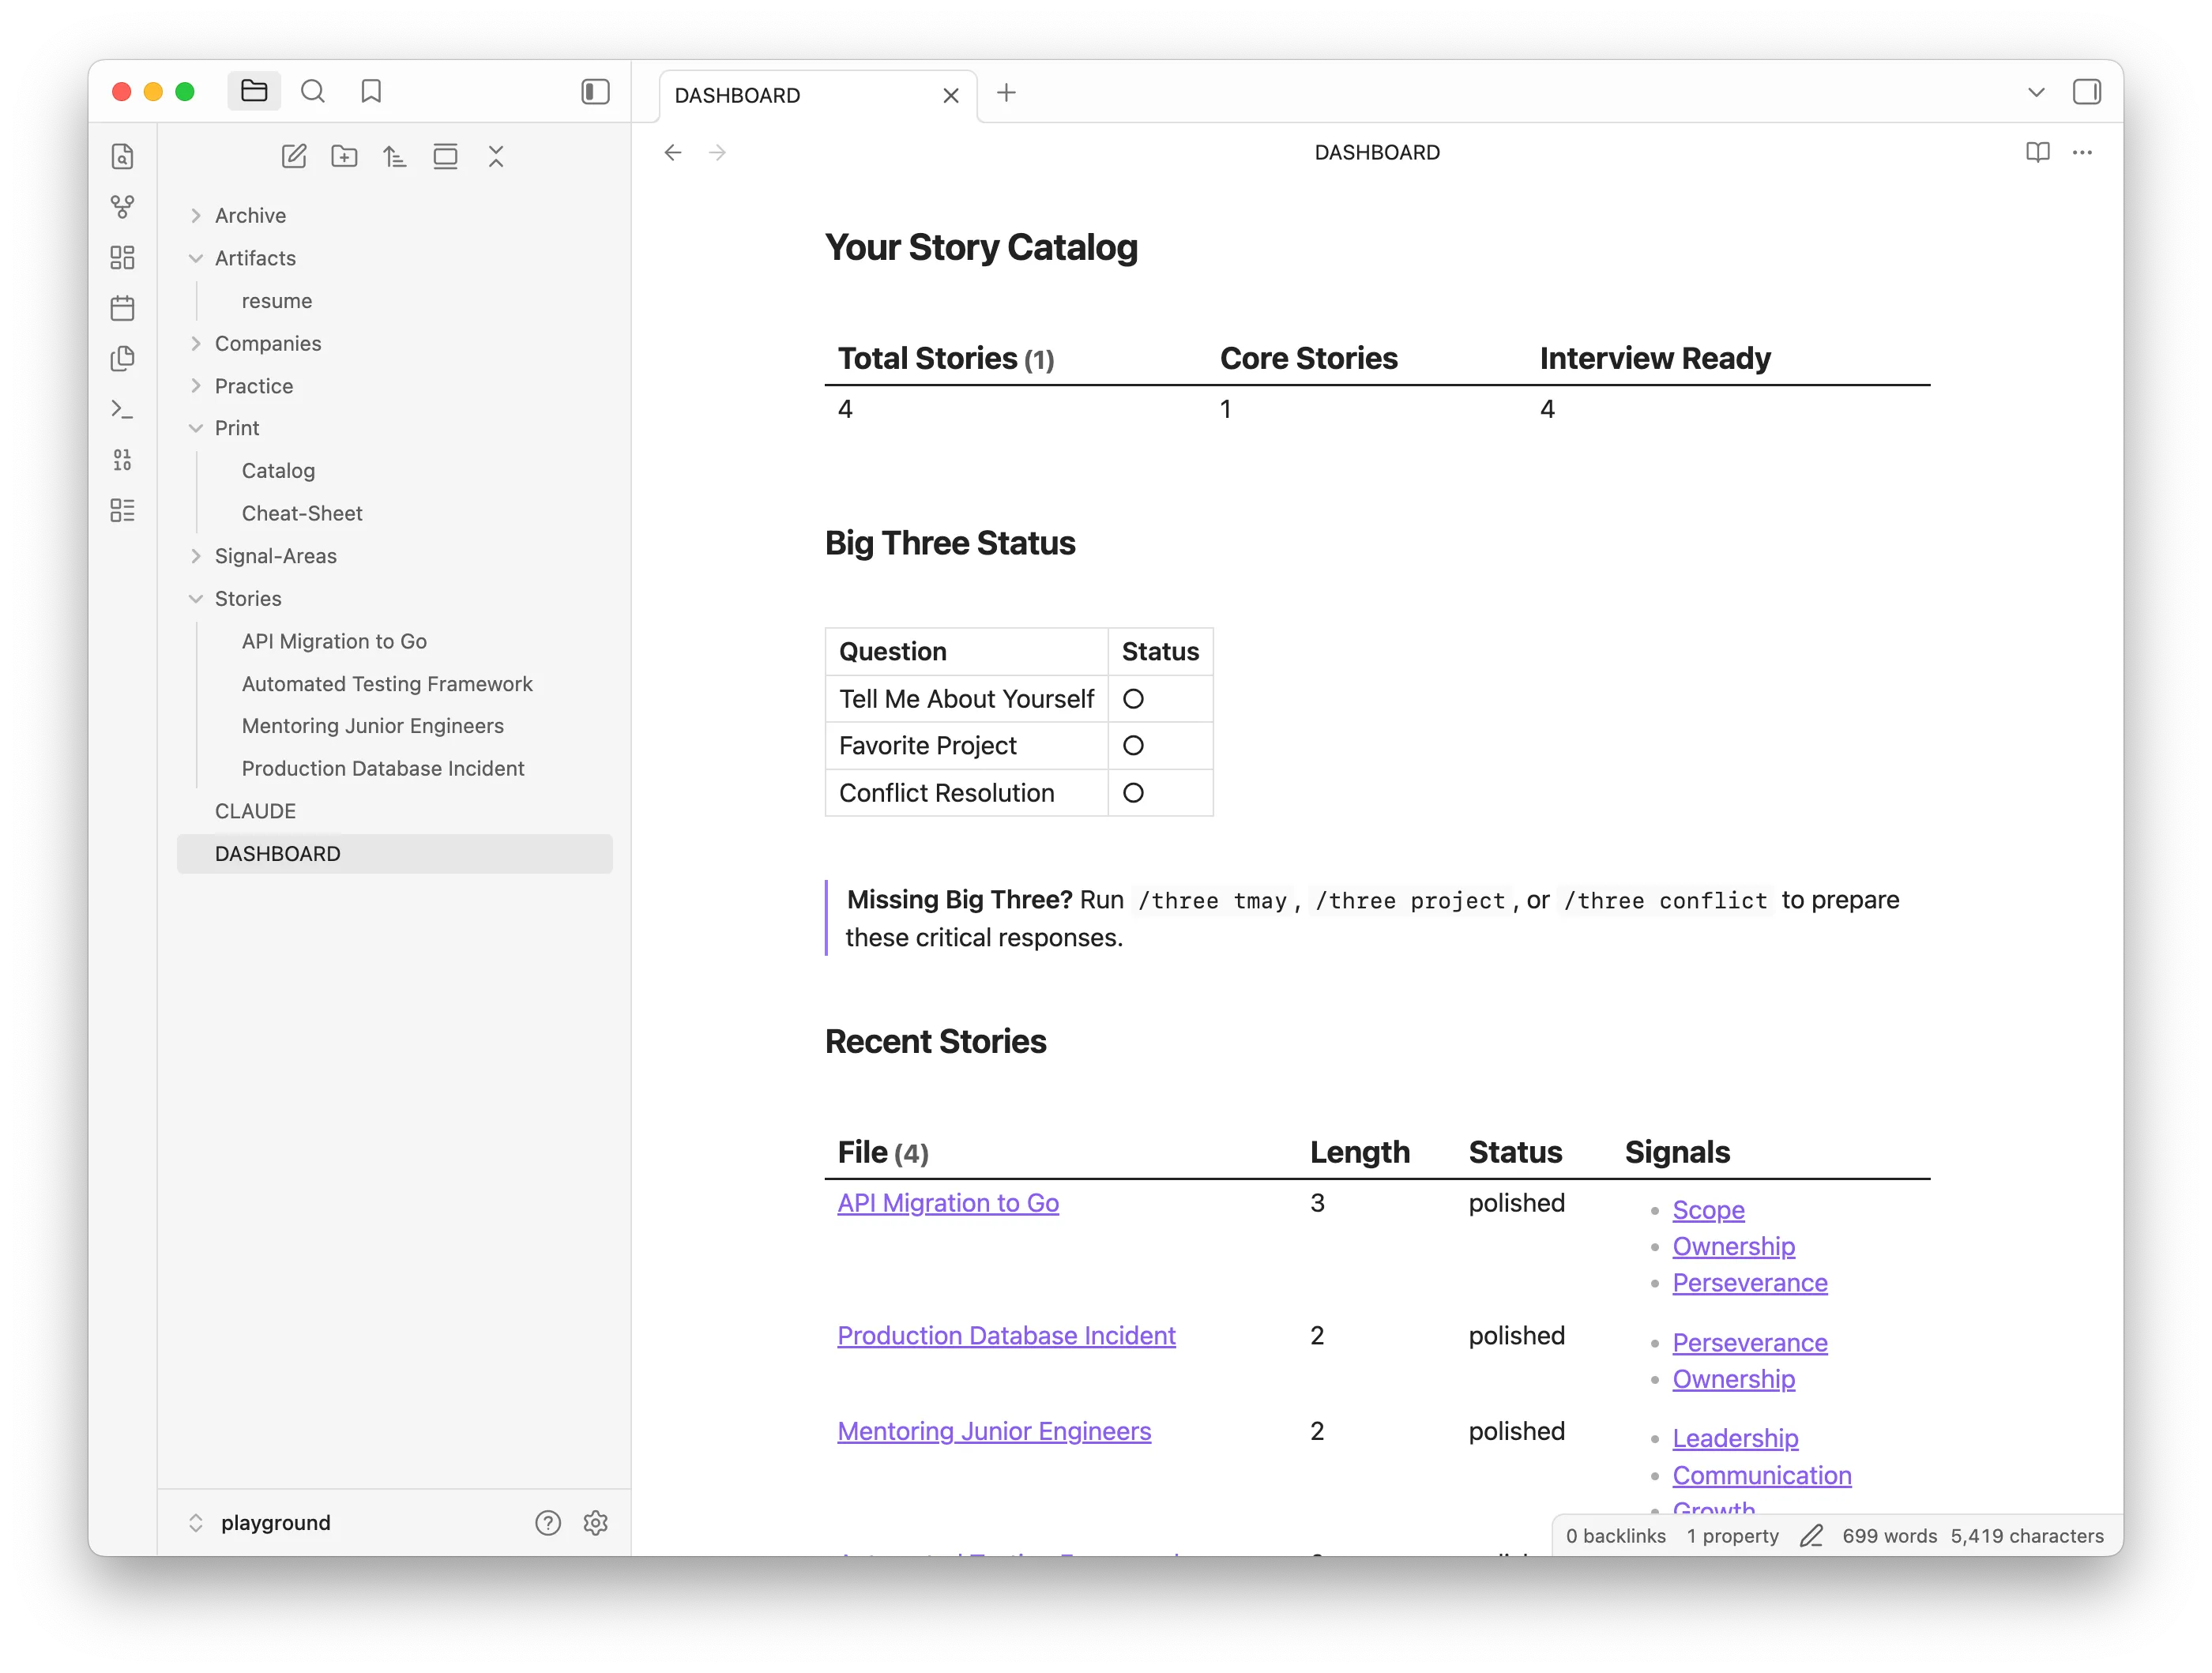Toggle the right sidebar panel
The width and height of the screenshot is (2212, 1673).
(2088, 91)
